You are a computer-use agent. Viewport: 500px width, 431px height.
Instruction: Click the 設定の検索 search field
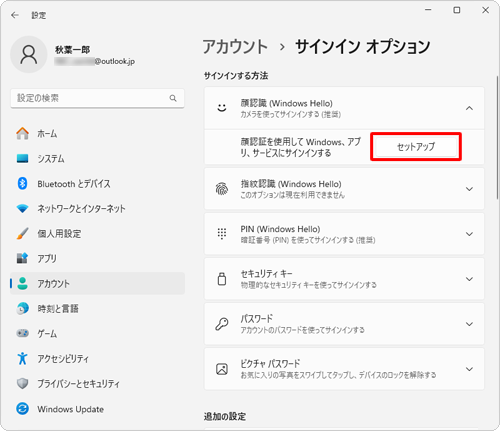click(x=97, y=98)
